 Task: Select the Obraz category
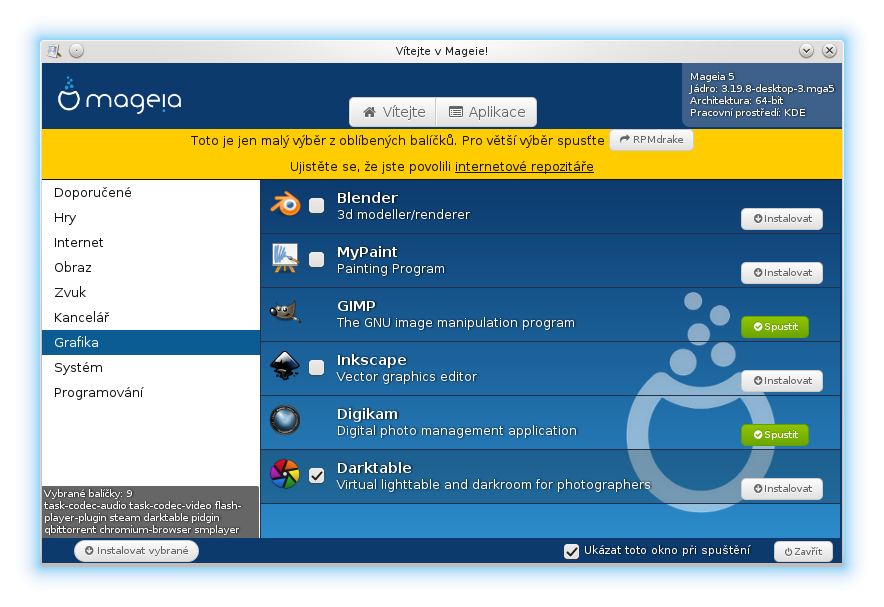[x=151, y=267]
